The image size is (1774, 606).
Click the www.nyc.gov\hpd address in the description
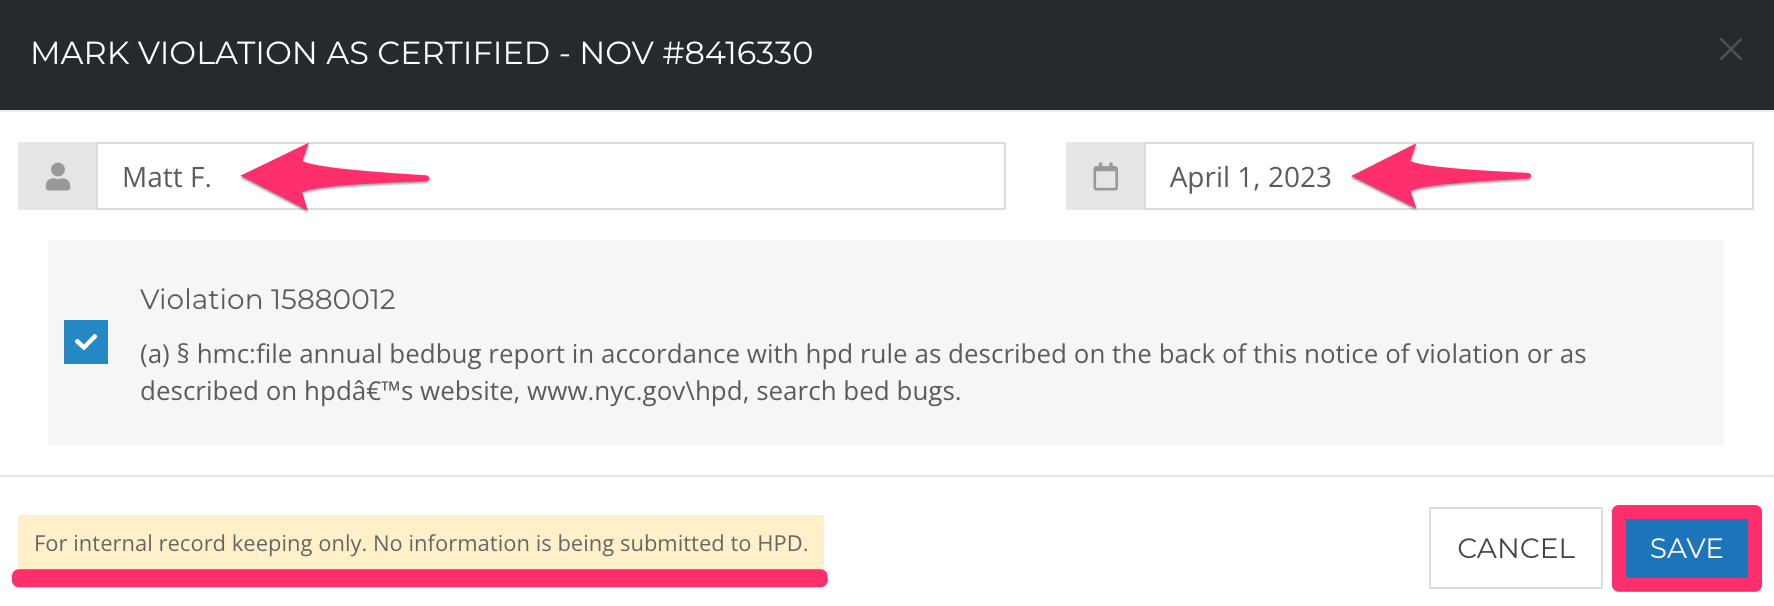[637, 391]
